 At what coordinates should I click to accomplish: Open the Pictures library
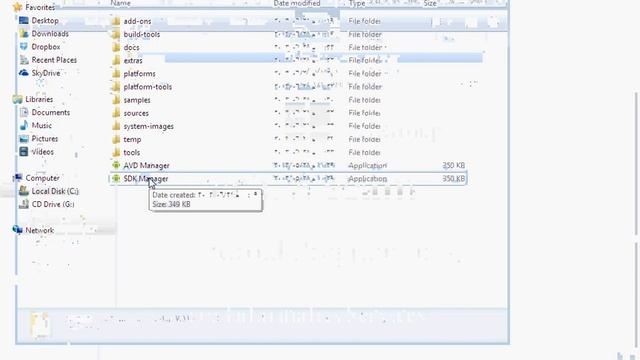click(44, 138)
